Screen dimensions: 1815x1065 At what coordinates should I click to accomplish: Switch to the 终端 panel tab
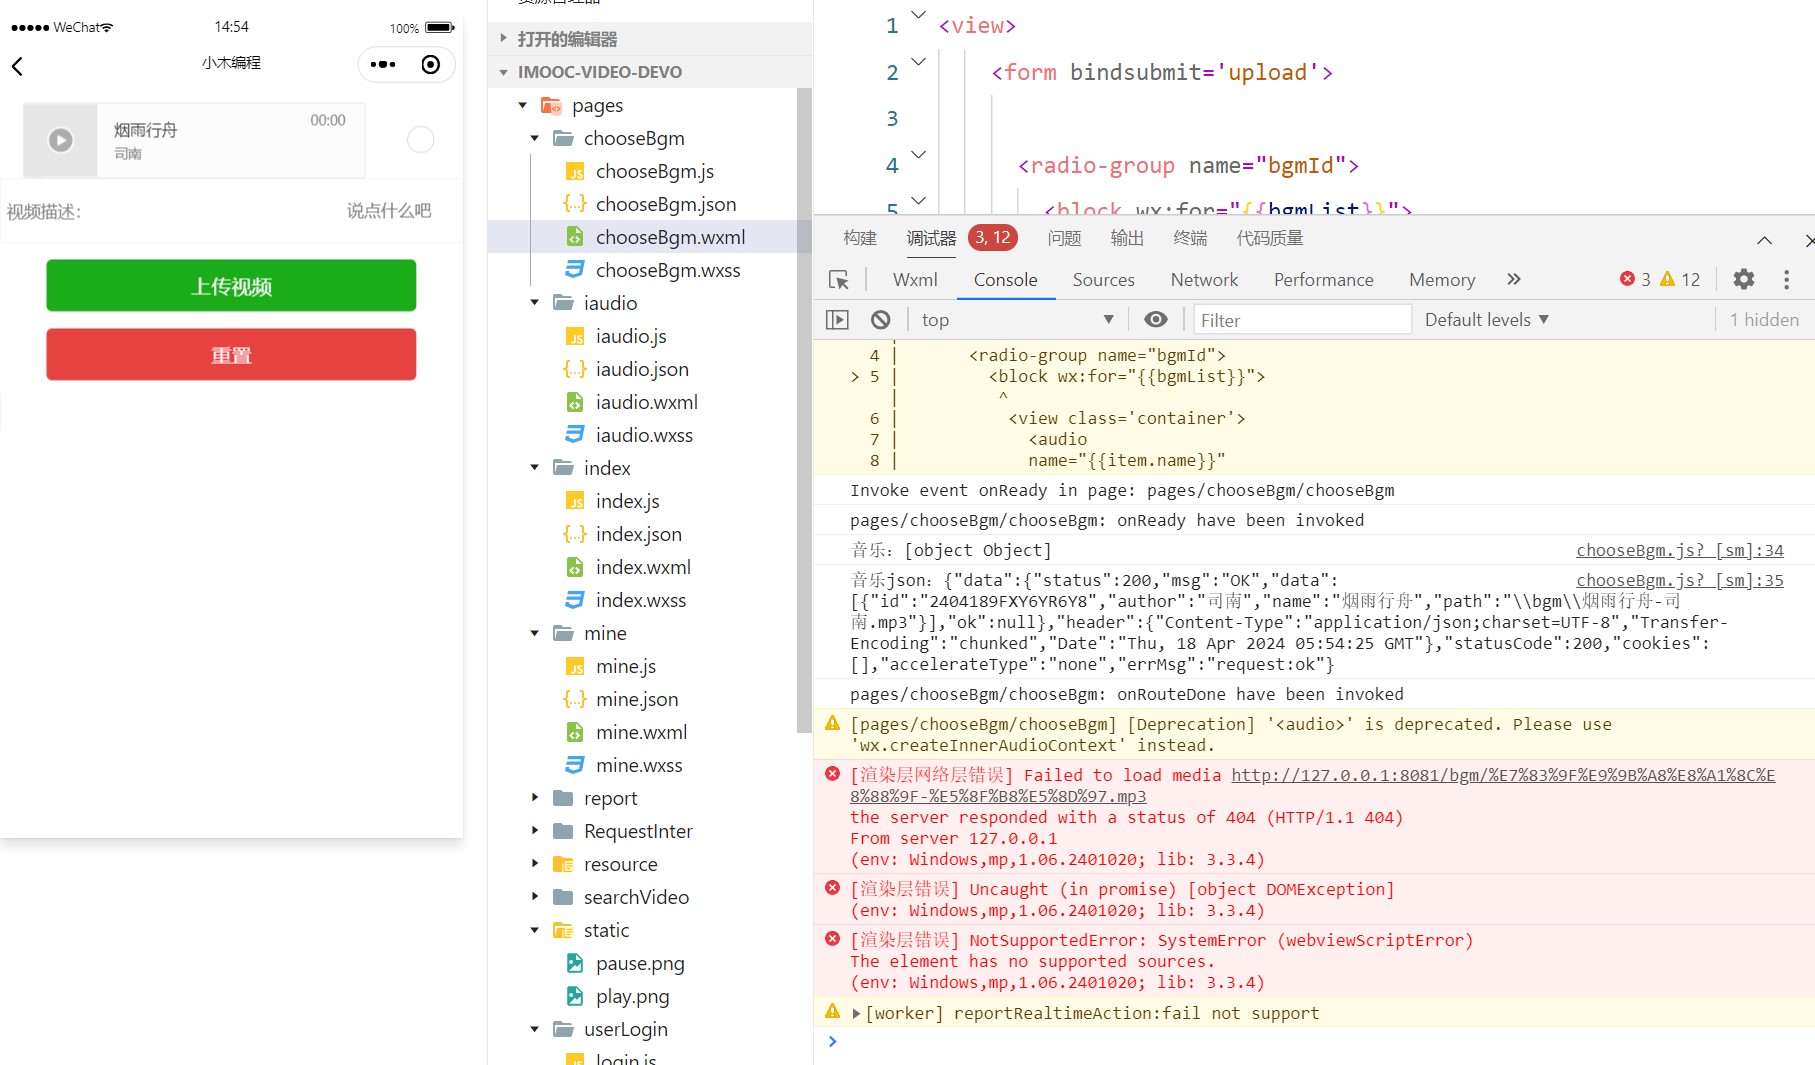tap(1190, 238)
